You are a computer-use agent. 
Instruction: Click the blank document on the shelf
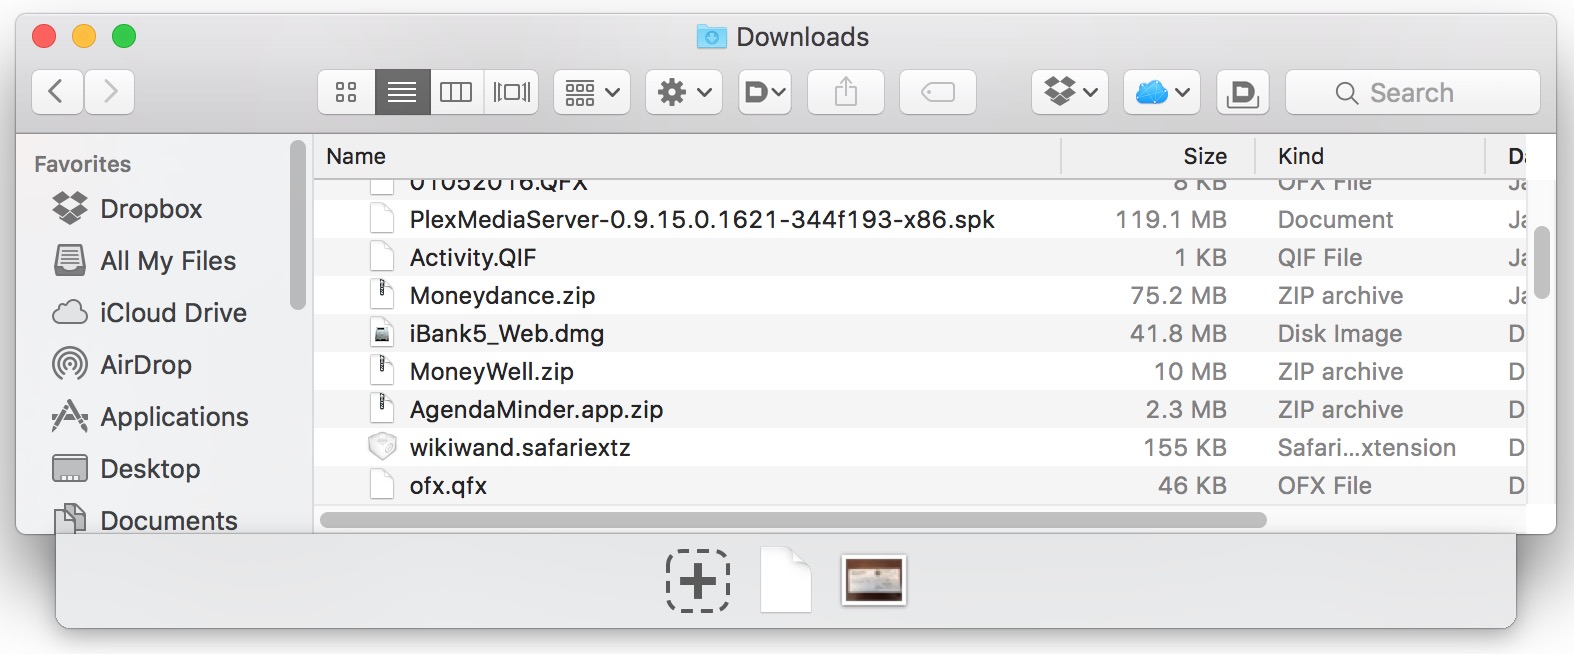point(786,580)
